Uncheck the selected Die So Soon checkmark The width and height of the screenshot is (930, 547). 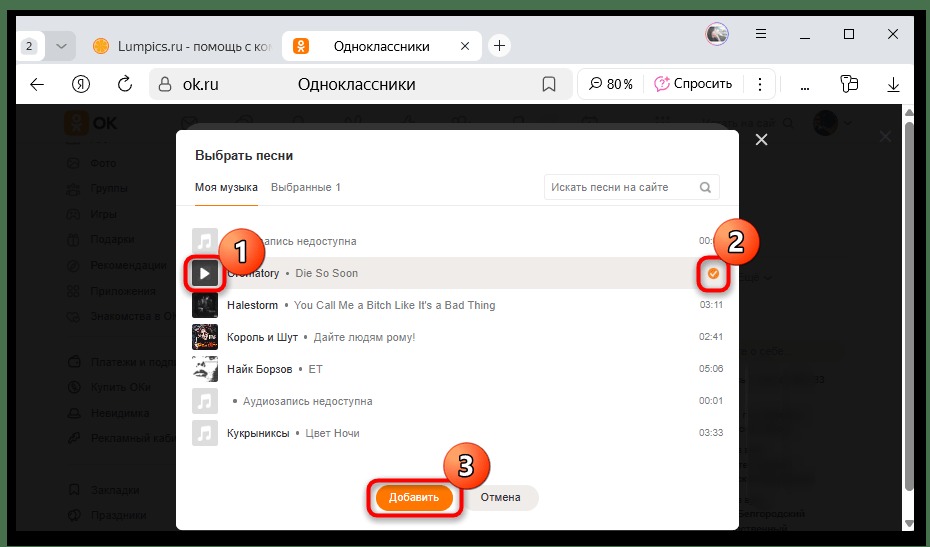pyautogui.click(x=713, y=274)
